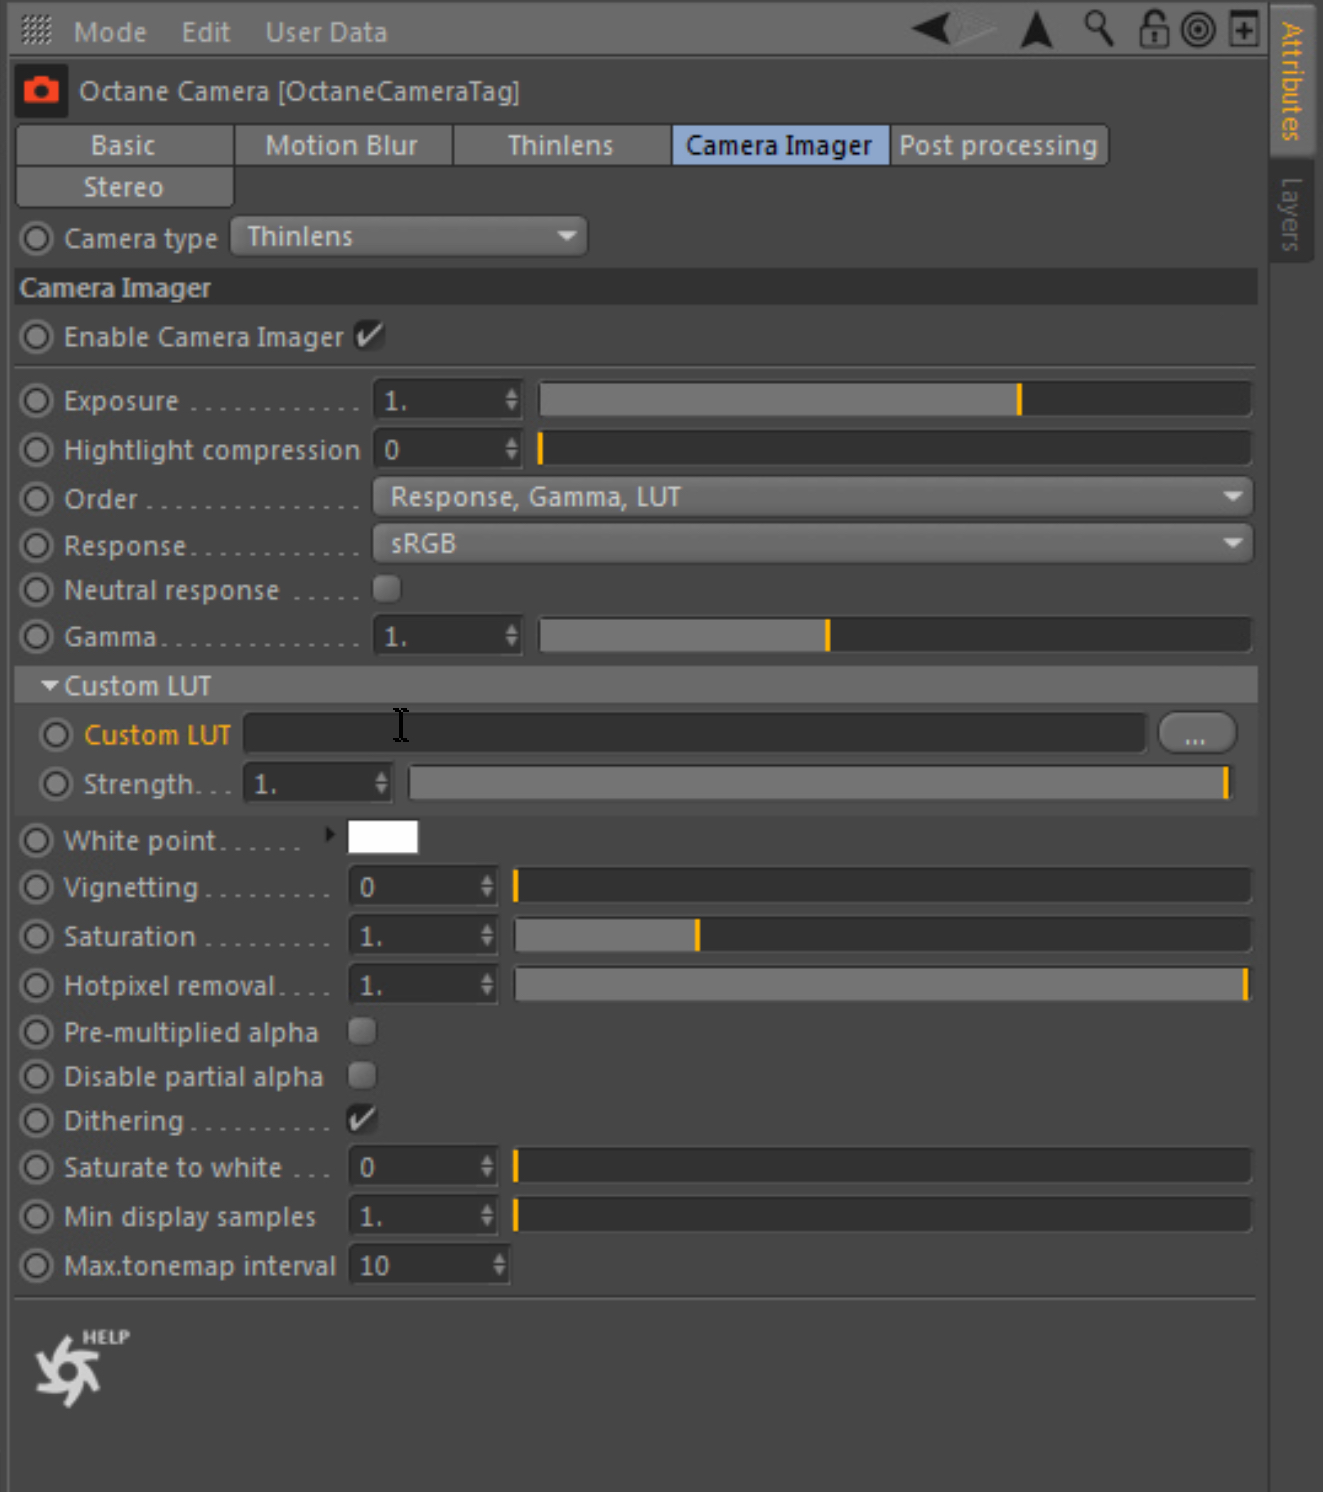The width and height of the screenshot is (1323, 1492).
Task: Click the White point color swatch
Action: click(382, 837)
